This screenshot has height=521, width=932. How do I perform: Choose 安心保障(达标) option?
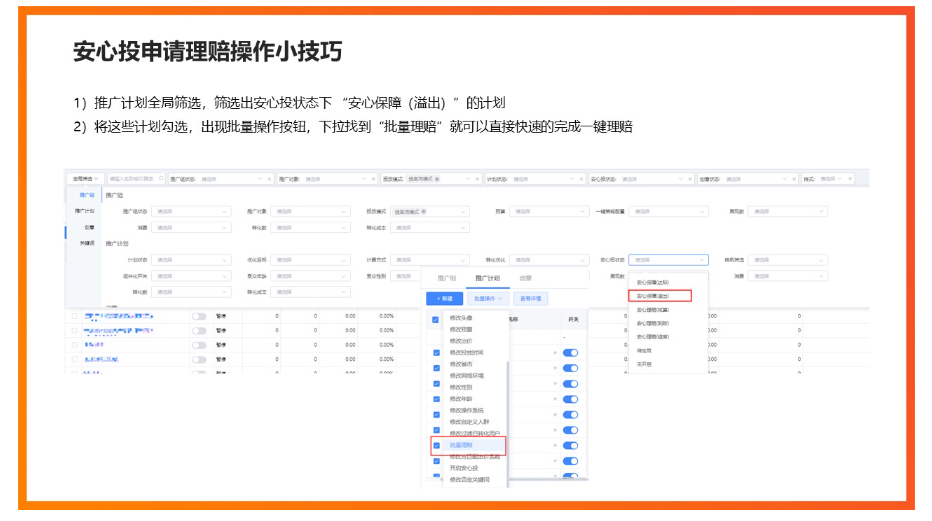click(652, 282)
